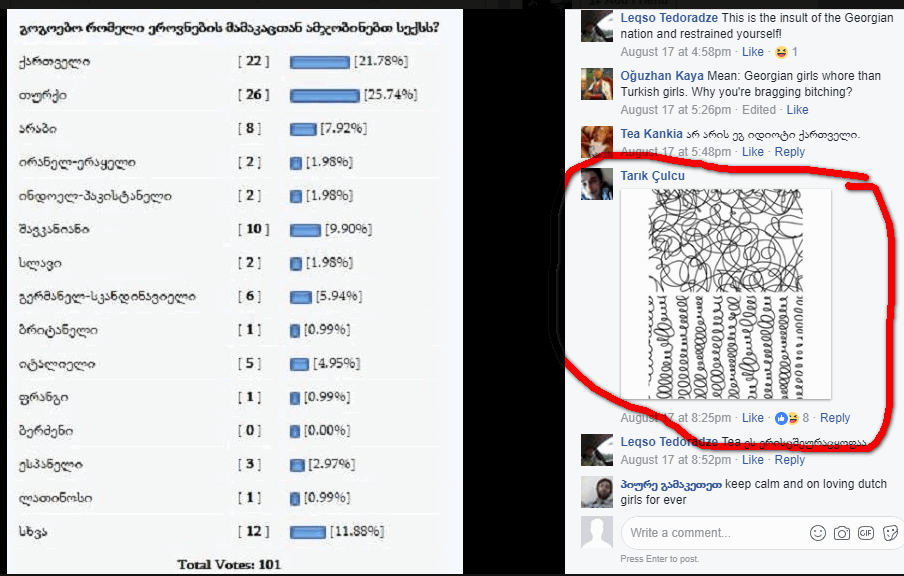Open the scribble image posted by Tarık Çulcu
The image size is (904, 576).
(726, 293)
